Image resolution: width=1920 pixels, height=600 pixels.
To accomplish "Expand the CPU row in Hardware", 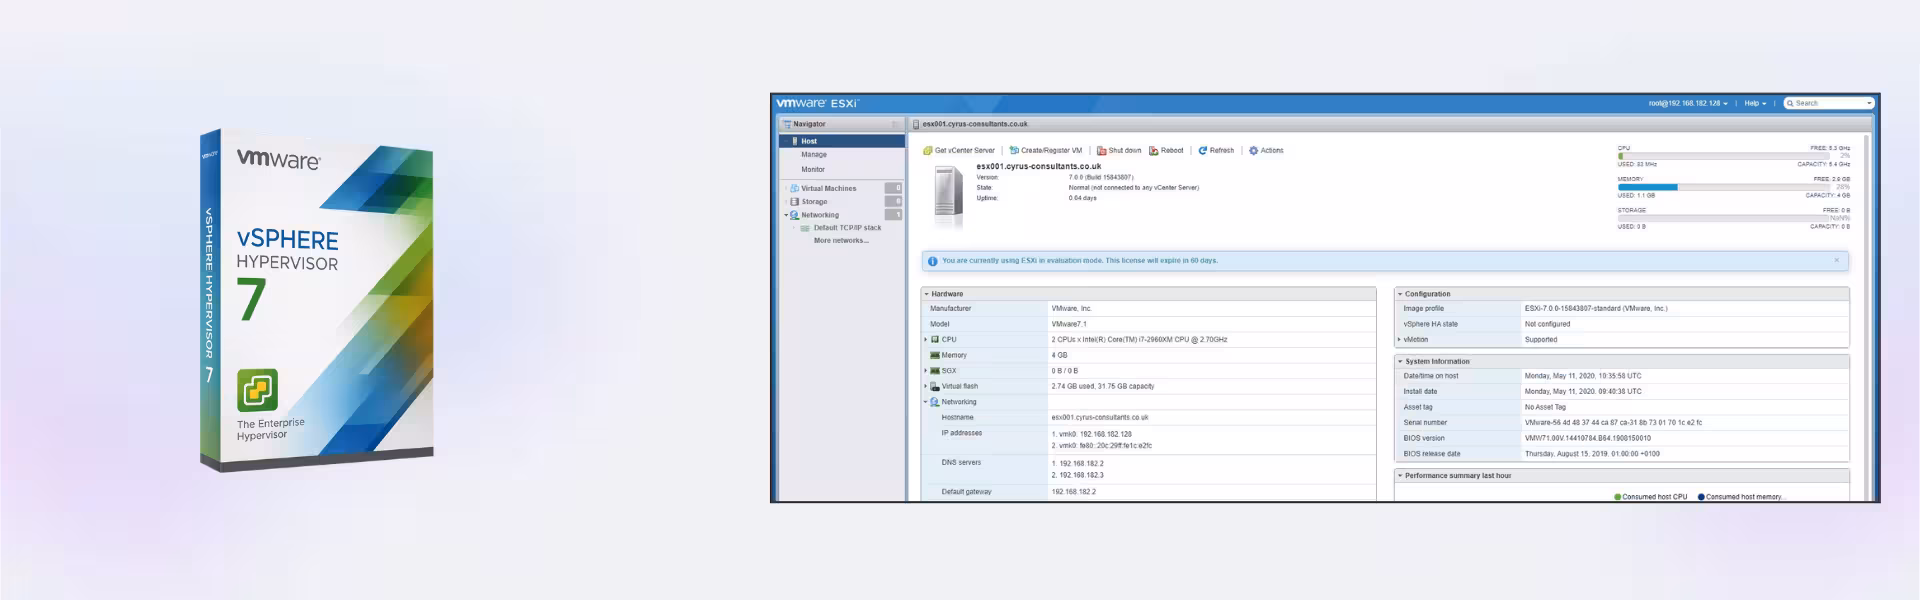I will (x=926, y=340).
